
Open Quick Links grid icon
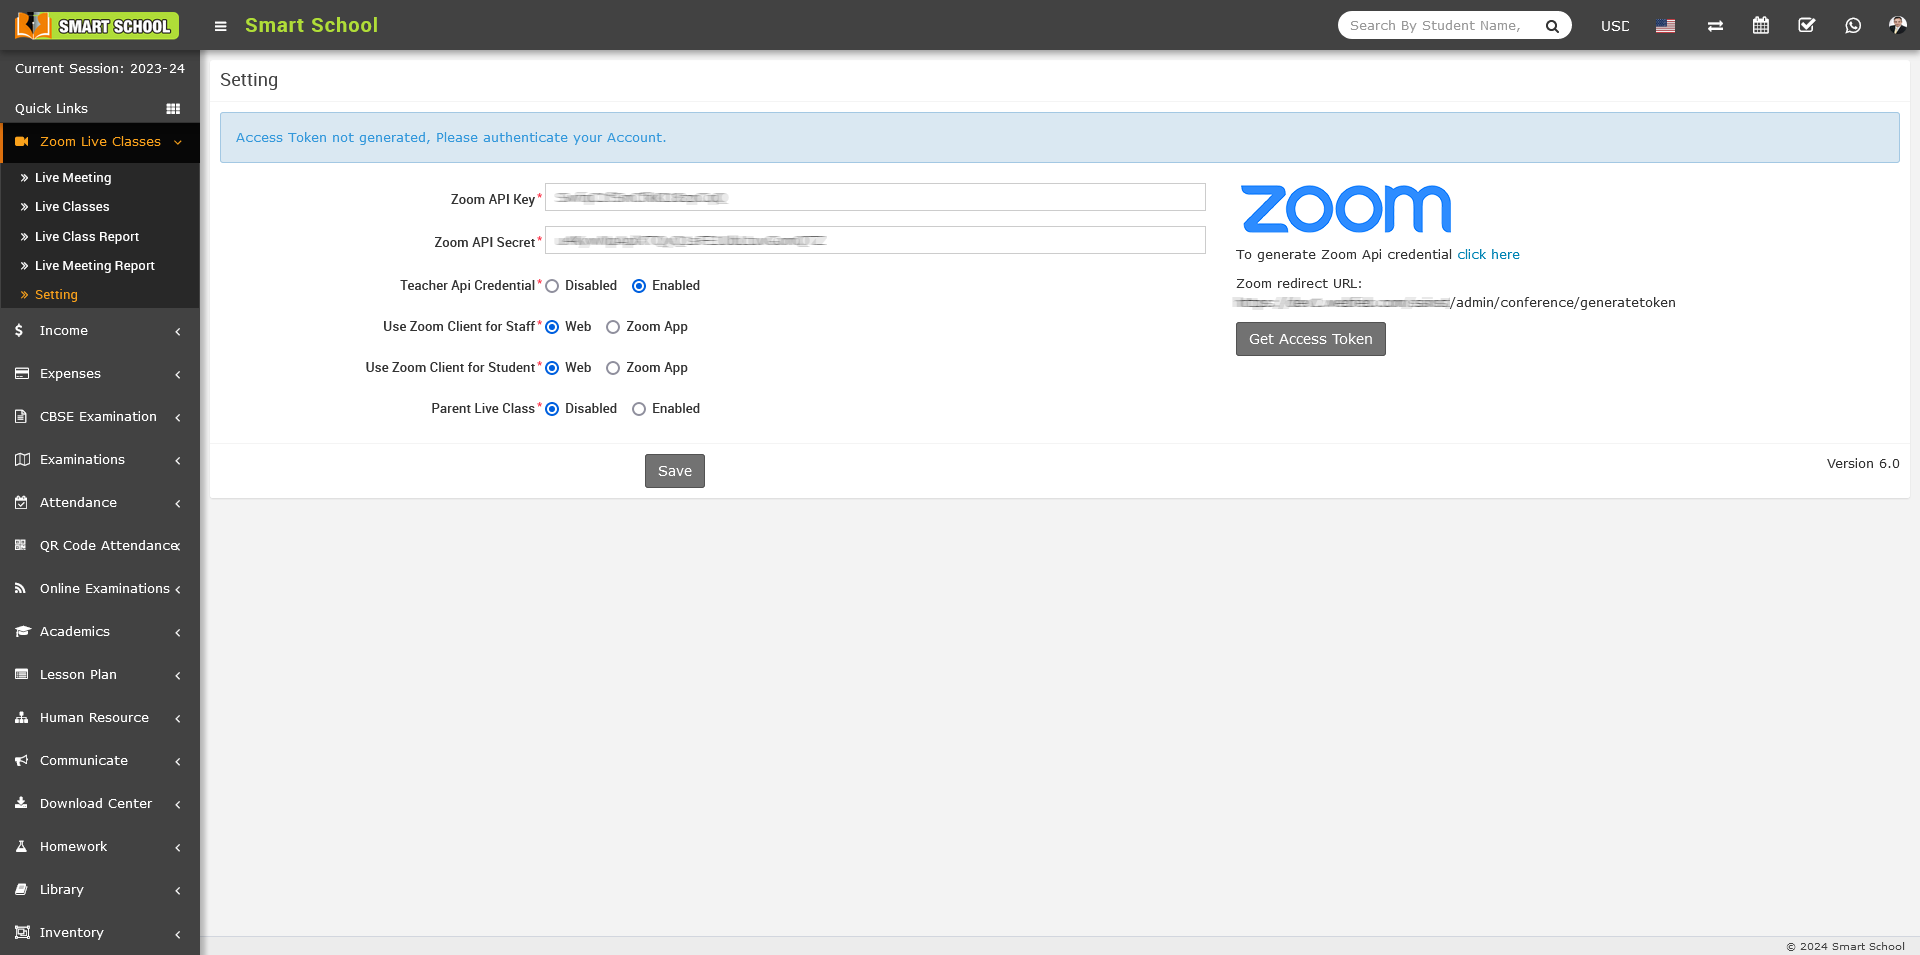173,109
